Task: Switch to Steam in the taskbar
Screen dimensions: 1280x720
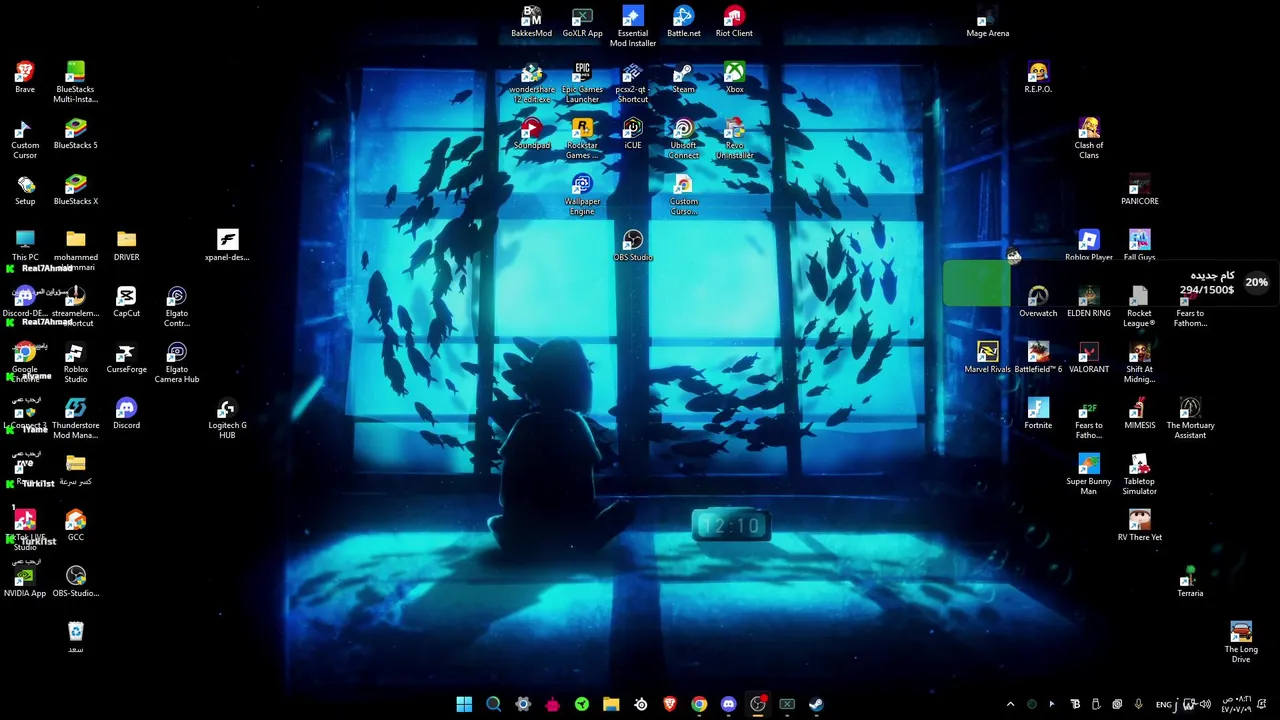Action: click(816, 704)
